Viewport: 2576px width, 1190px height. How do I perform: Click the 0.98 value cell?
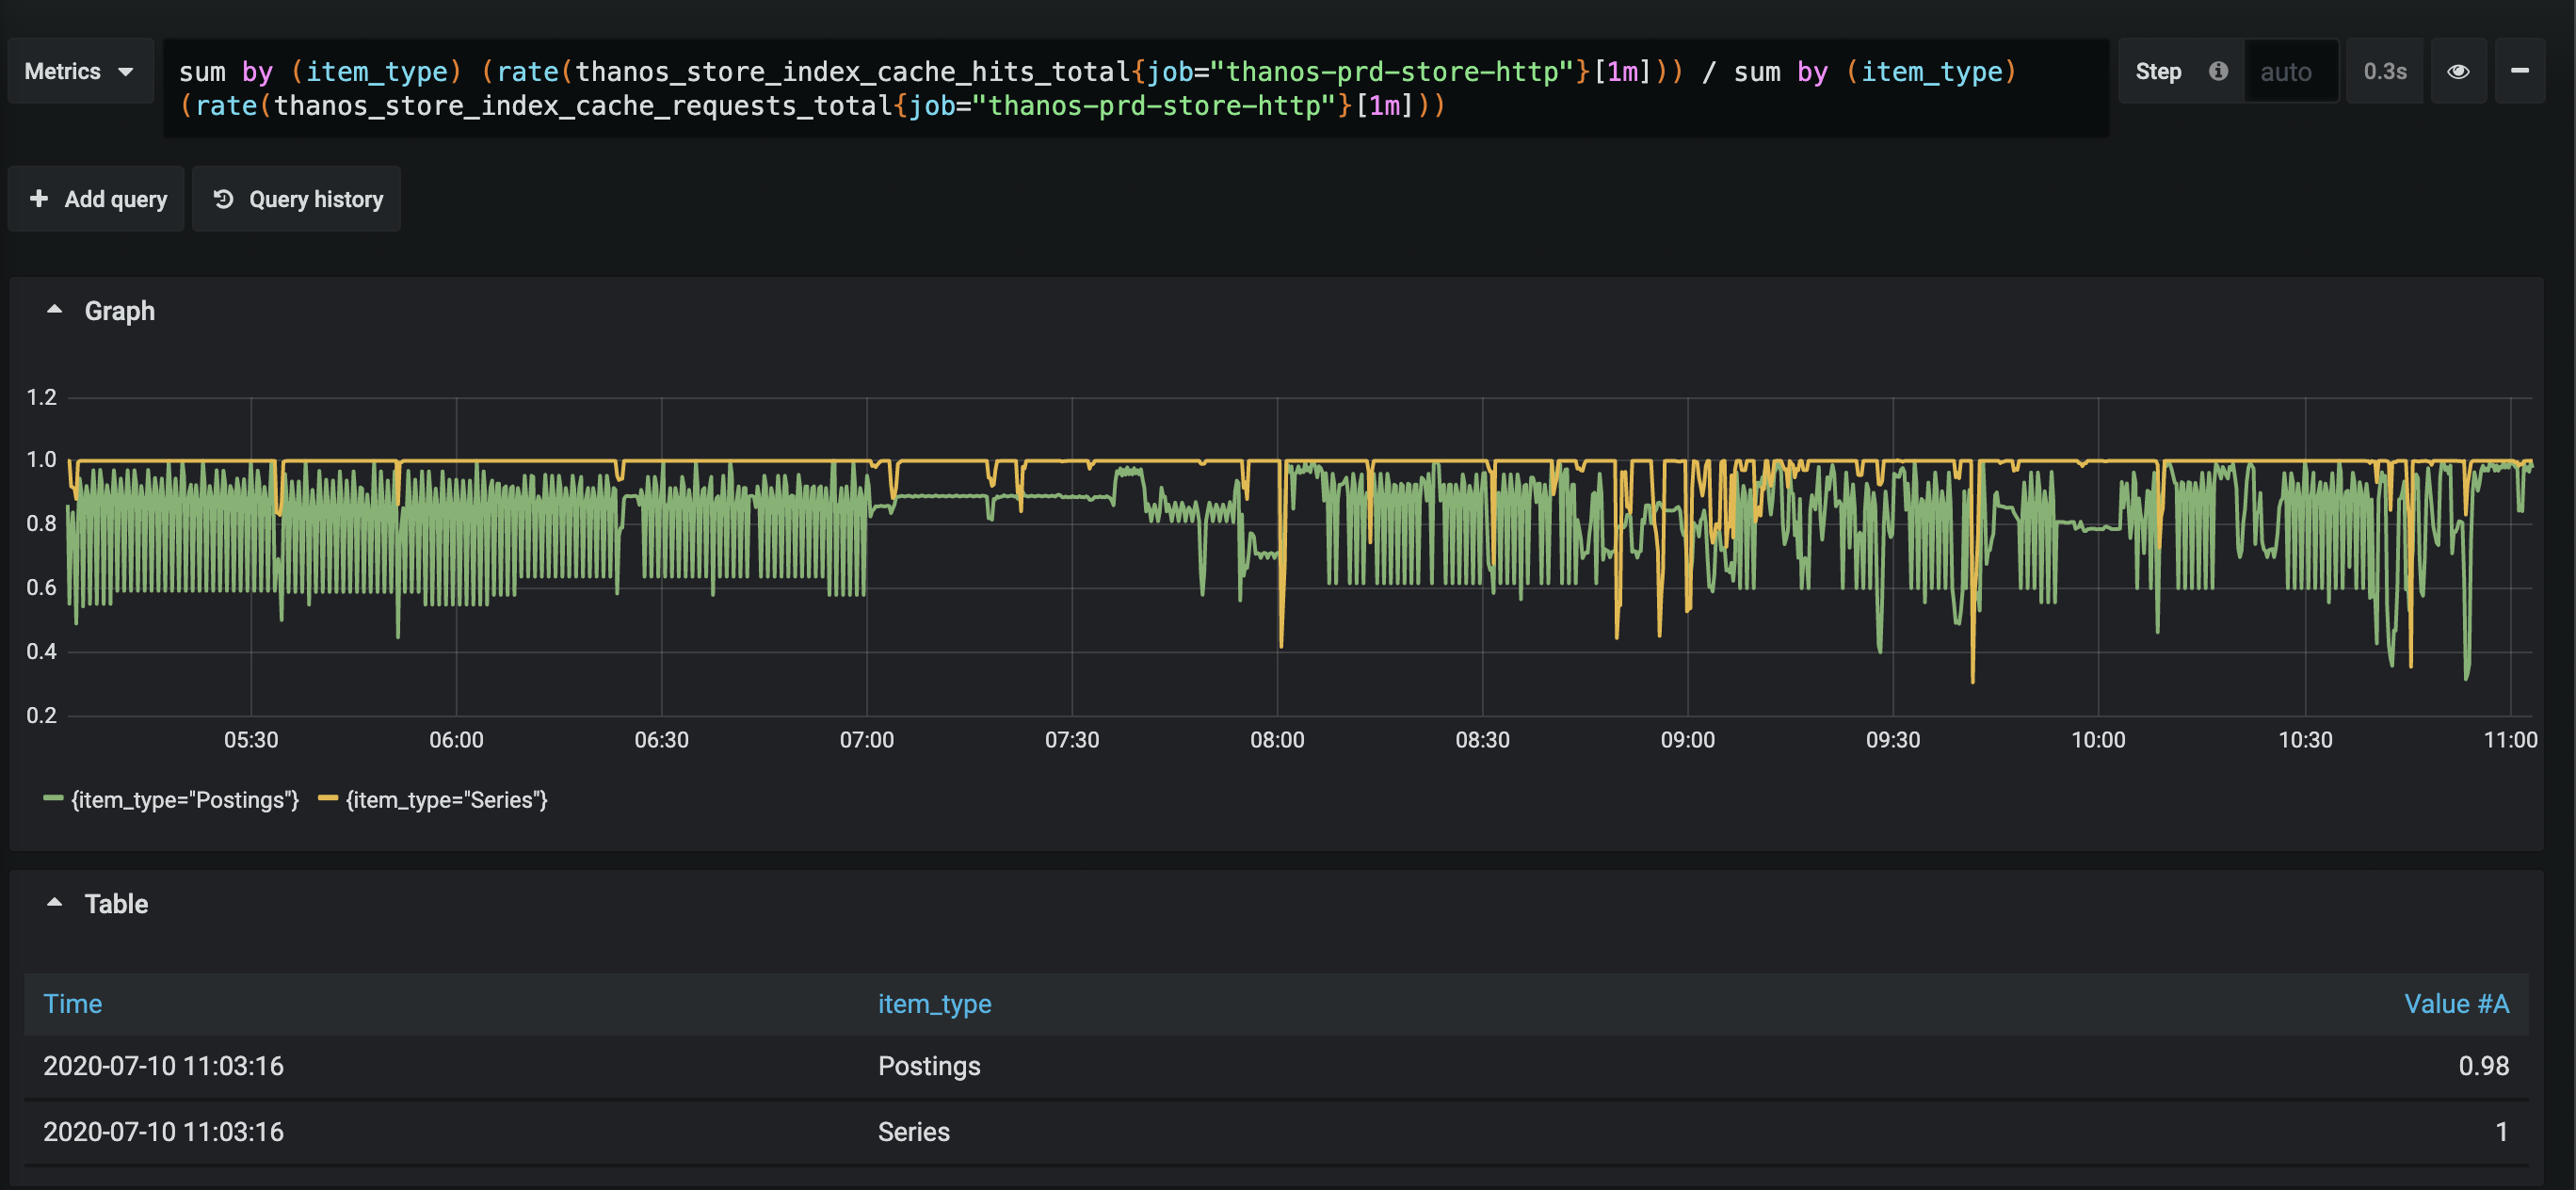point(2484,1066)
